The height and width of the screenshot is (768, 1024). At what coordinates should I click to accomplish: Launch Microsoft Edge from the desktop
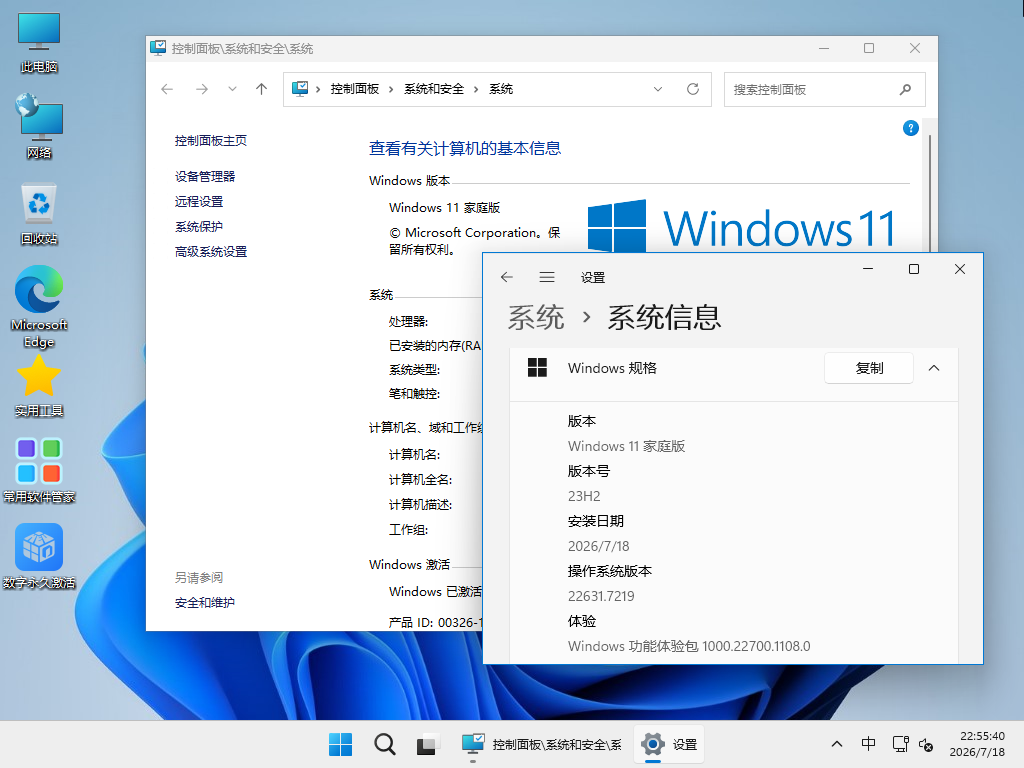tap(39, 306)
